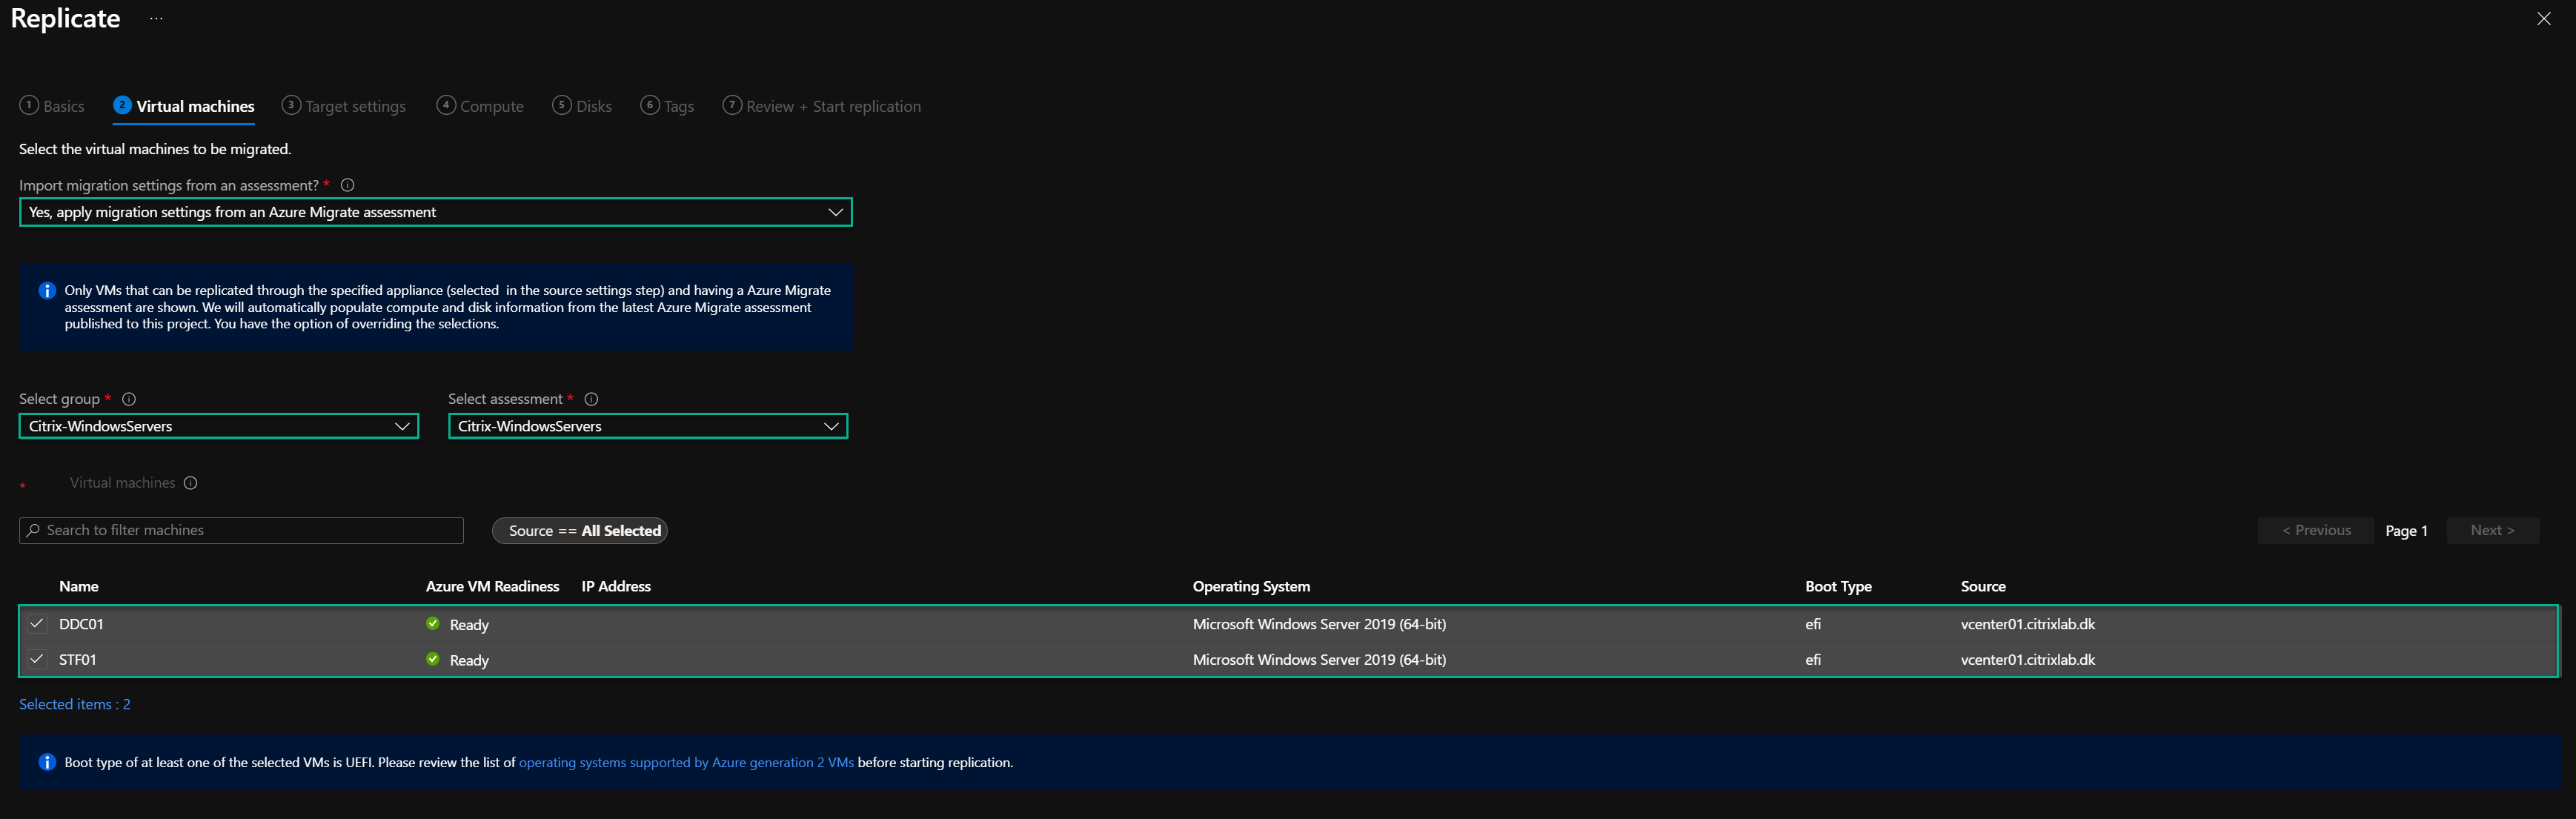Uncheck the DDC01 virtual machine checkbox
This screenshot has height=819, width=2576.
(x=37, y=623)
